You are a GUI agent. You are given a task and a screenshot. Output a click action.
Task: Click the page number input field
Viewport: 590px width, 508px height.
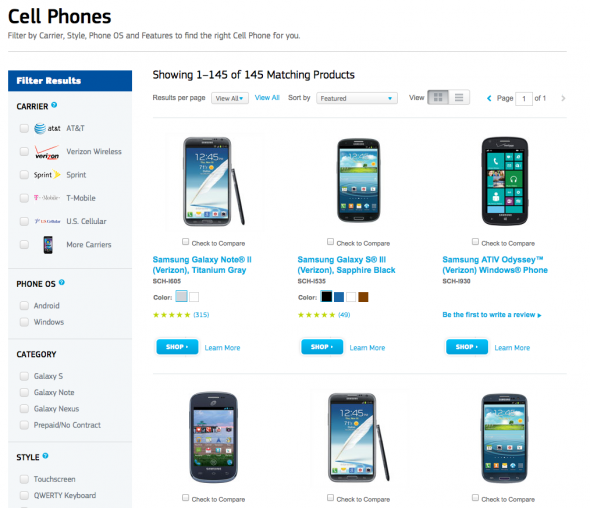(524, 99)
